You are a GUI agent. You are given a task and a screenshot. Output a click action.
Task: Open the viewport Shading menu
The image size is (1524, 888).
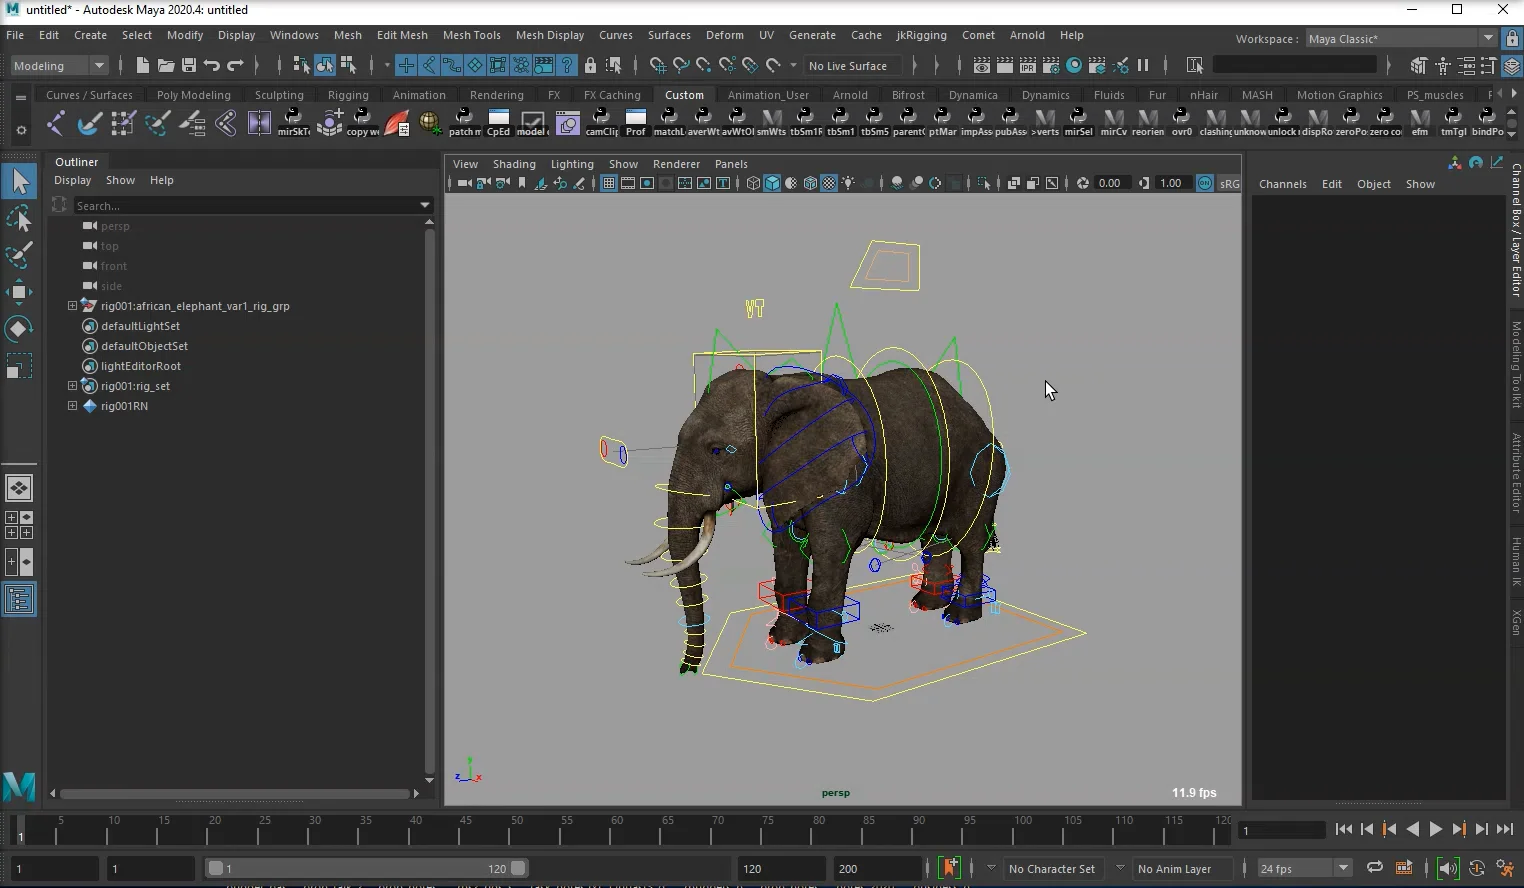(x=514, y=164)
